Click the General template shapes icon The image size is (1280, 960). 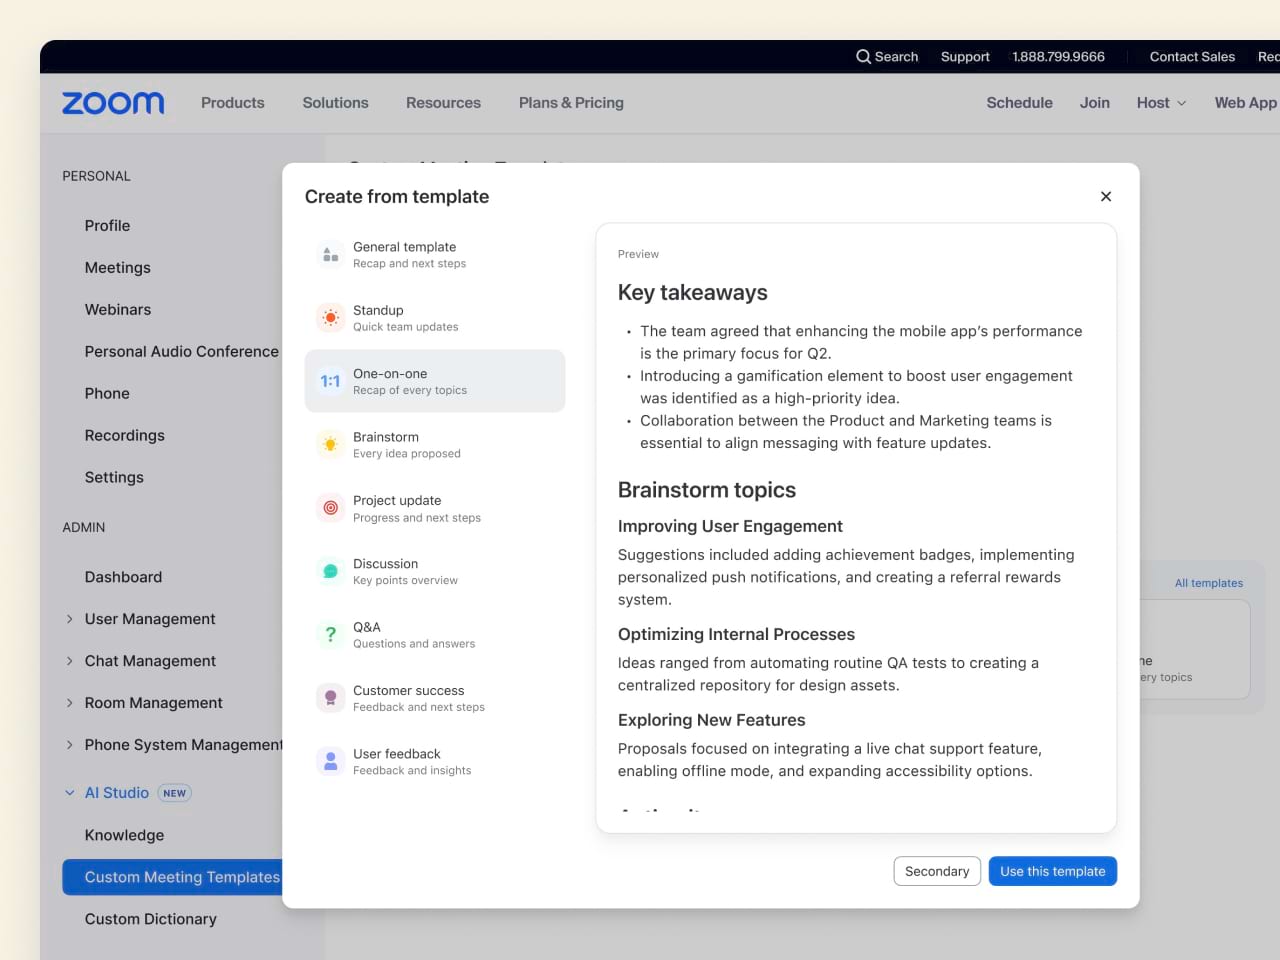[330, 255]
